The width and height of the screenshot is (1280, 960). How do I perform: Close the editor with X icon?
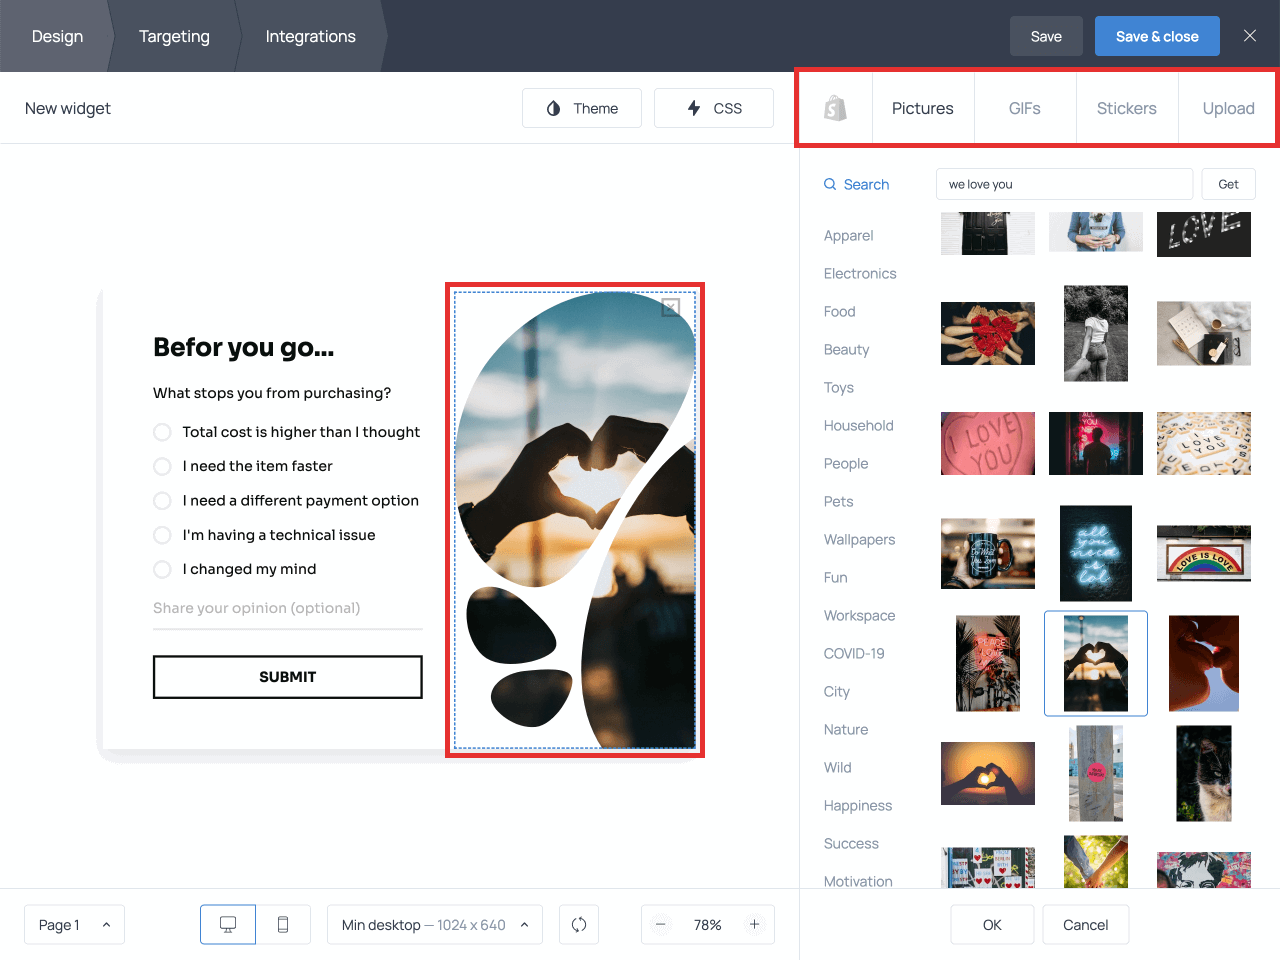(x=1250, y=36)
